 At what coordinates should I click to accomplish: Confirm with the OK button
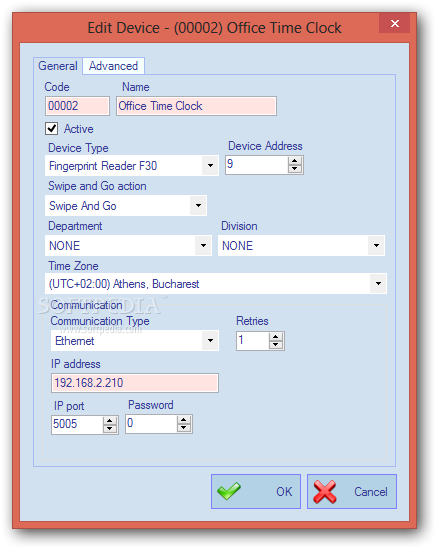256,491
